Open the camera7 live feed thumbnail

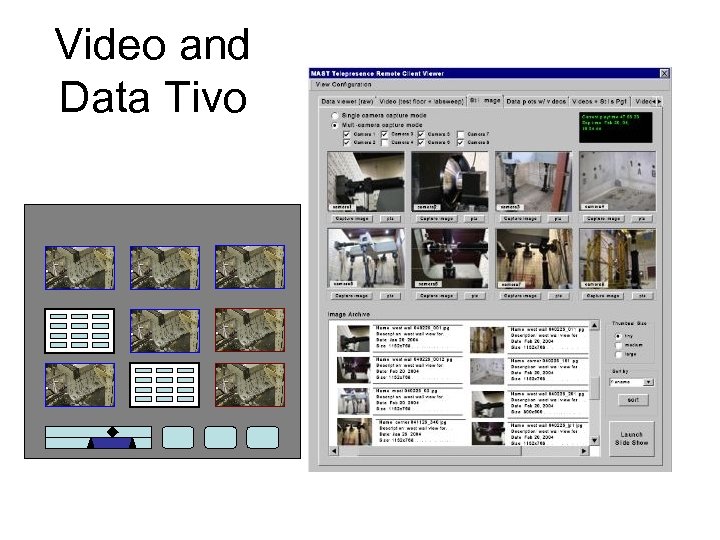point(534,259)
